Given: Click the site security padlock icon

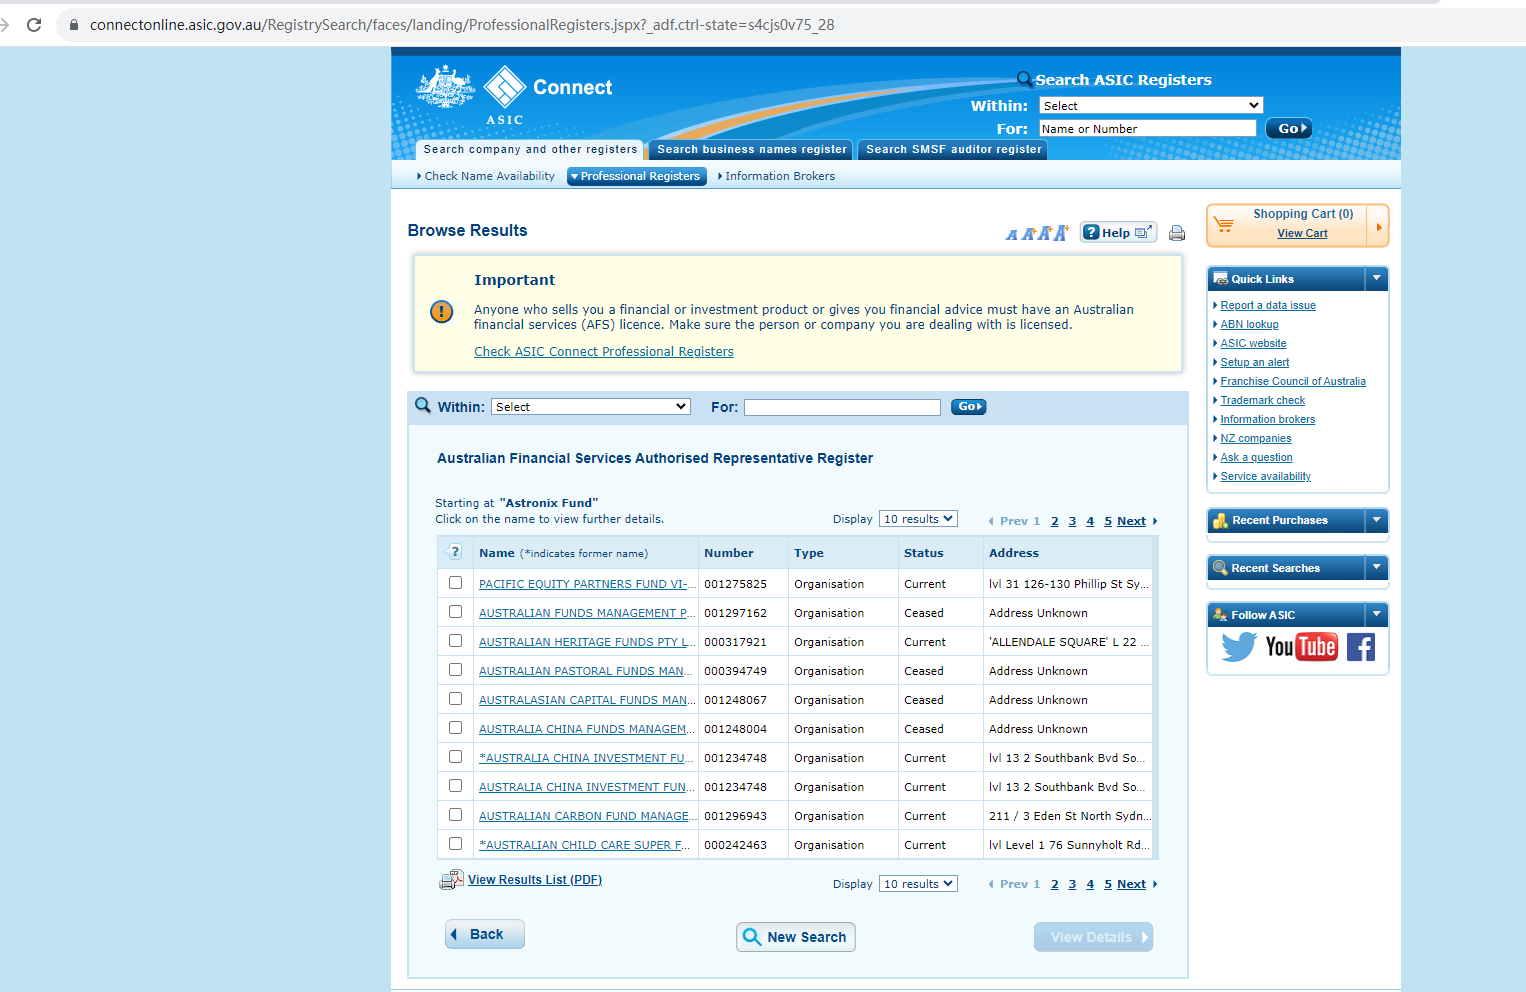Looking at the screenshot, I should pyautogui.click(x=73, y=25).
